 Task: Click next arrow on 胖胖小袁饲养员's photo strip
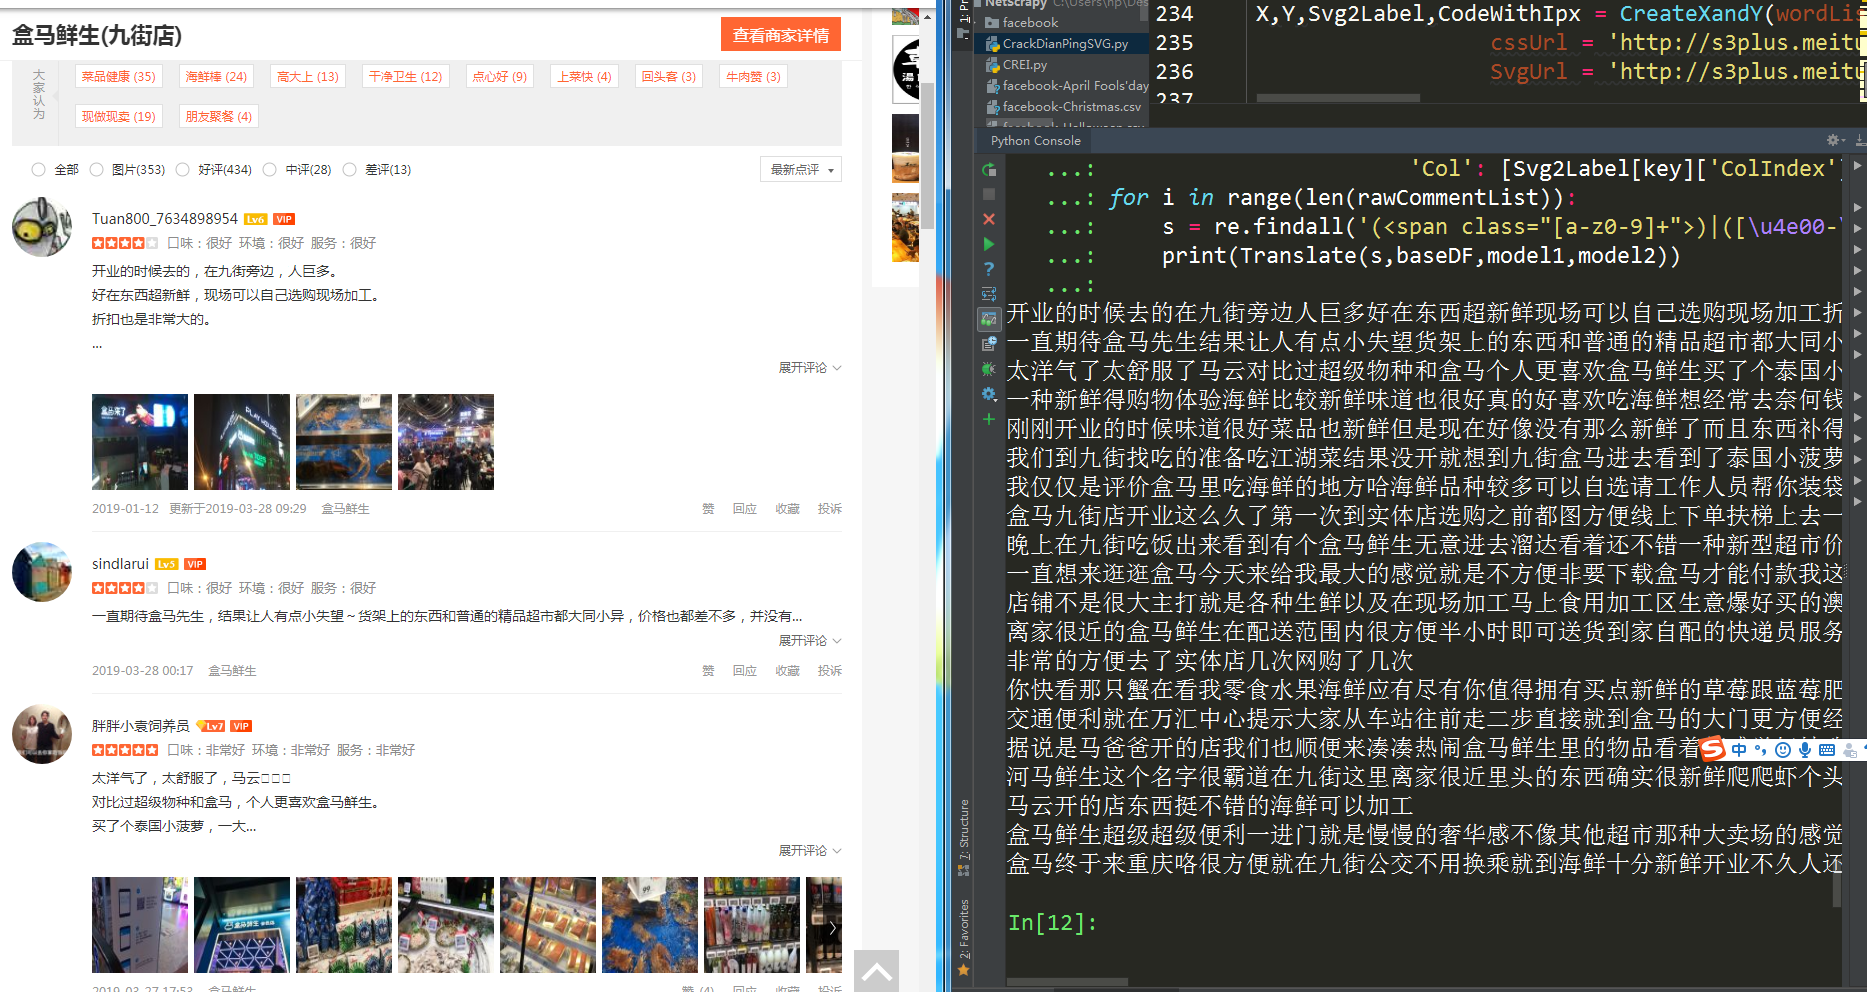pyautogui.click(x=832, y=927)
